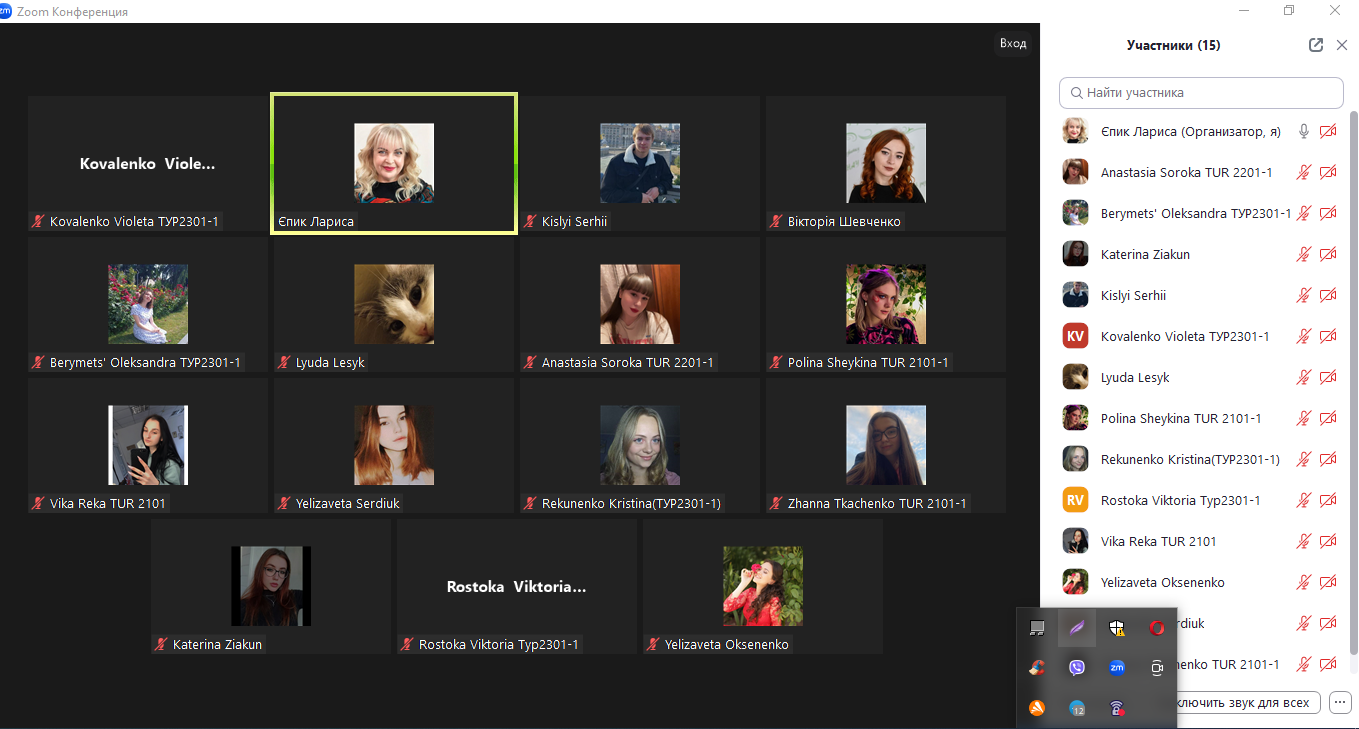
Task: Click the Участники (15) panel header
Action: [x=1173, y=45]
